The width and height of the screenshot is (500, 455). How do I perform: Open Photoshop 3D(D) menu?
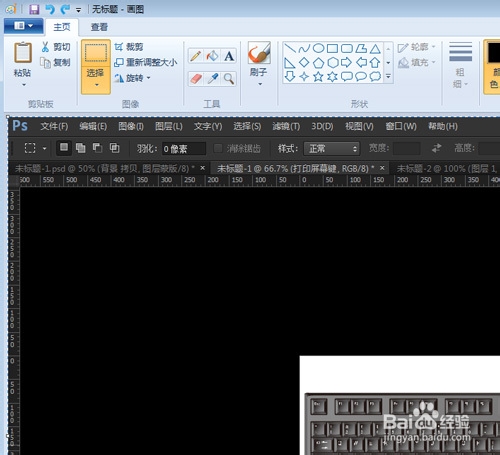click(x=322, y=126)
